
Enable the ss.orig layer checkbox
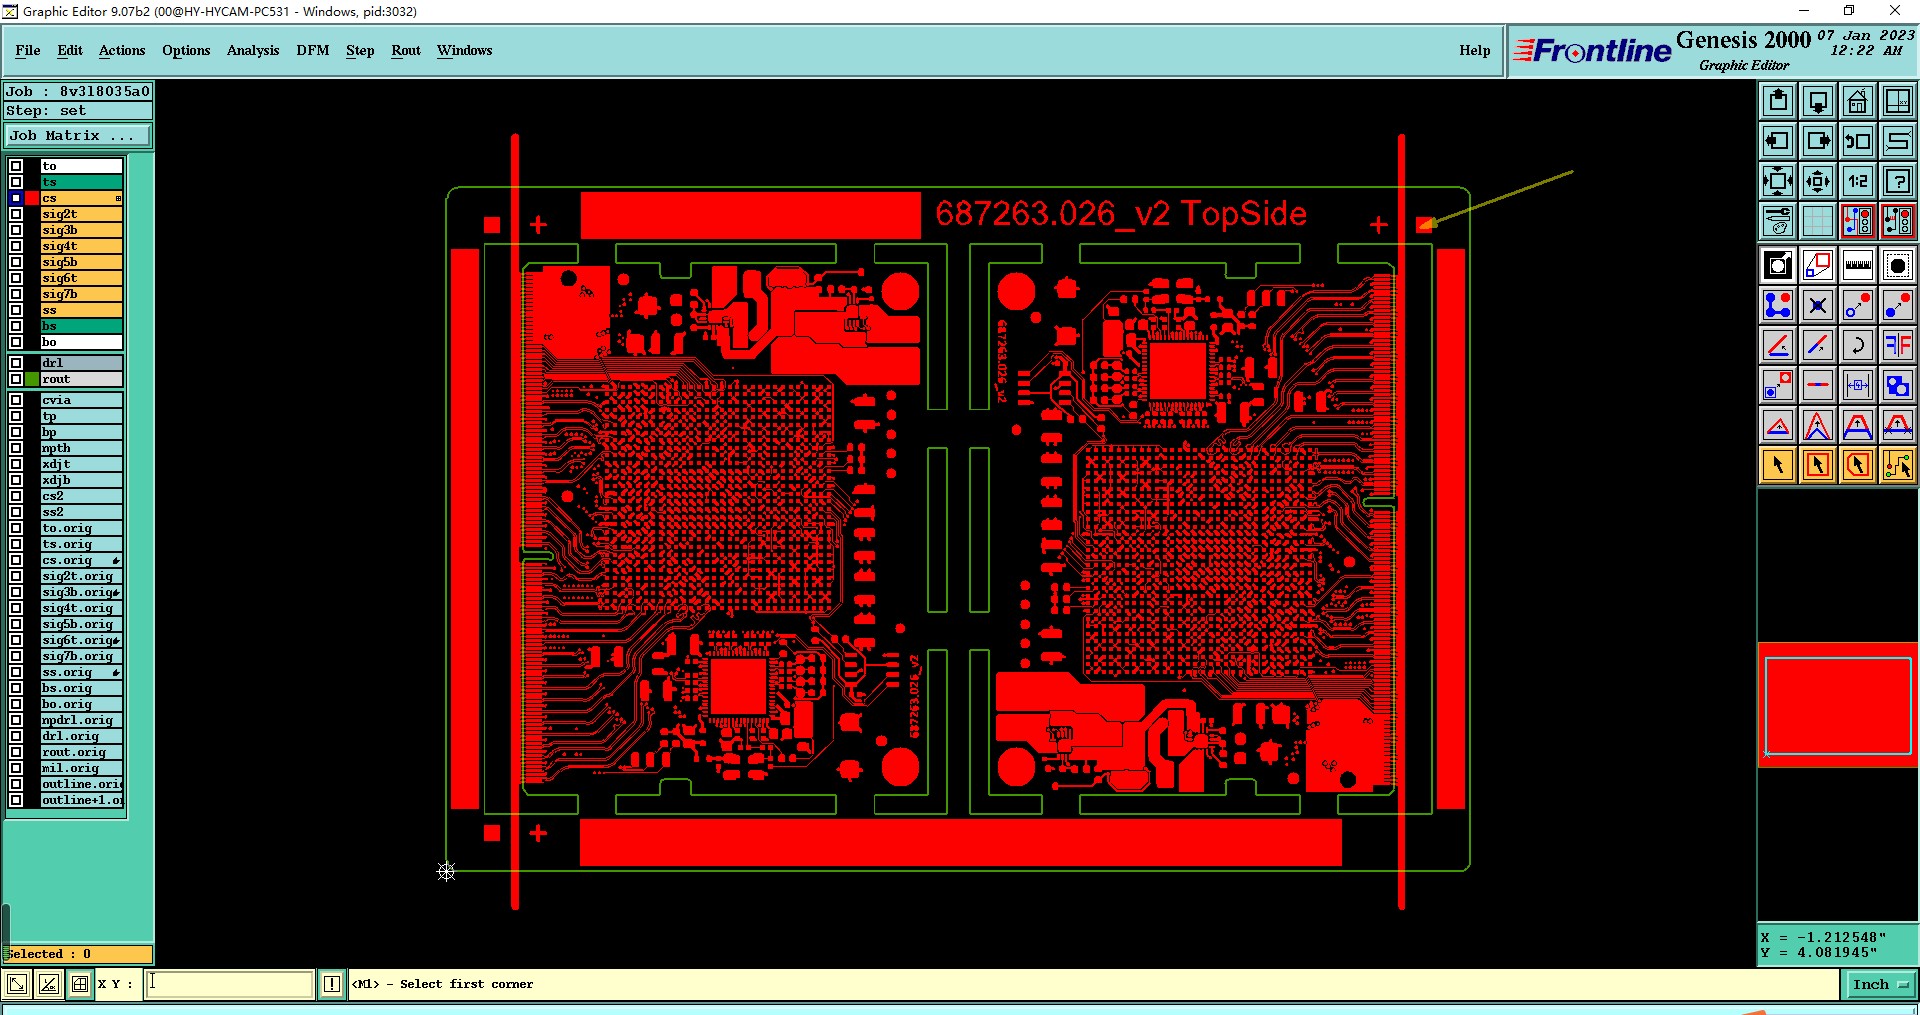(x=16, y=672)
